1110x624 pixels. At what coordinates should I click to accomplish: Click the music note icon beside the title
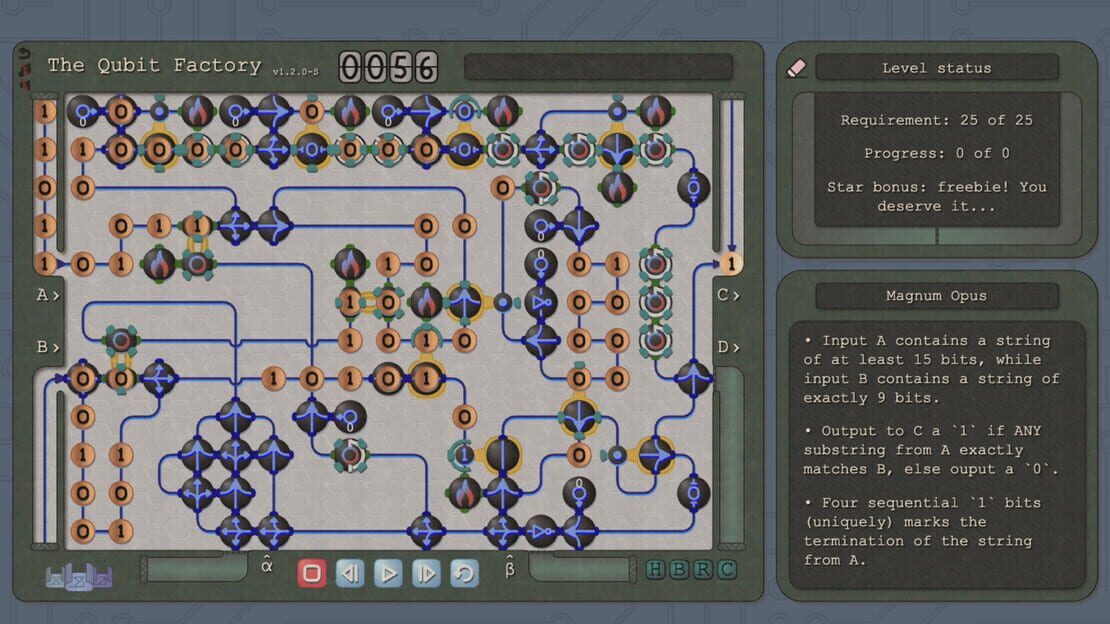point(25,69)
